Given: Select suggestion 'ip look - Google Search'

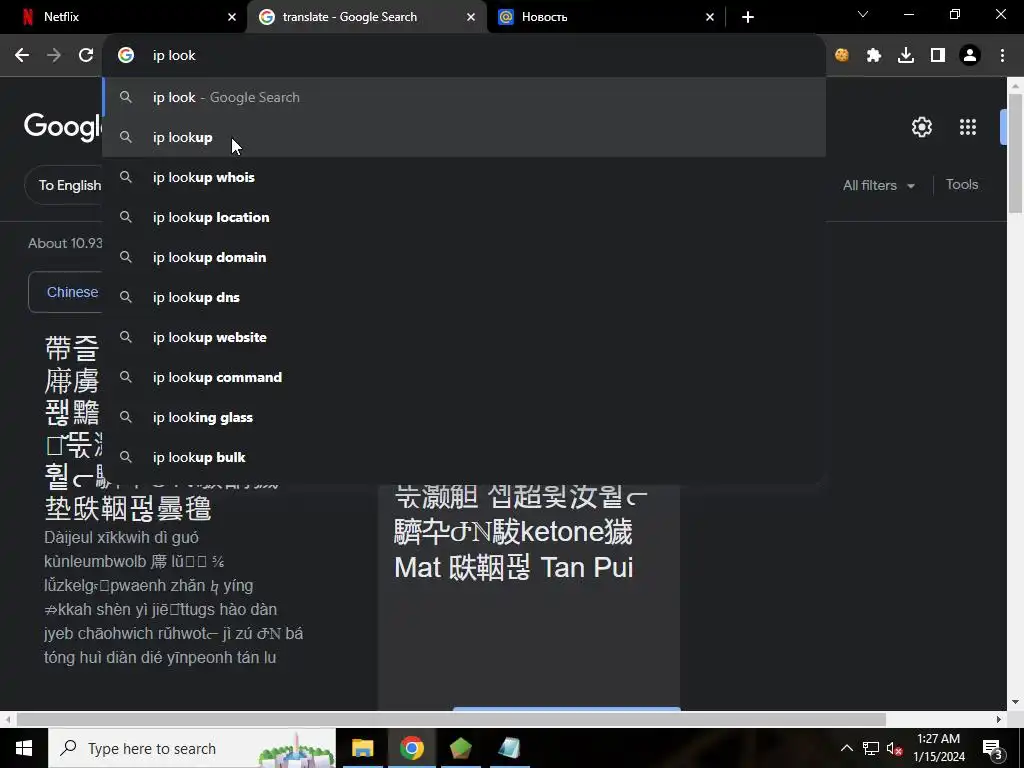Looking at the screenshot, I should (464, 97).
